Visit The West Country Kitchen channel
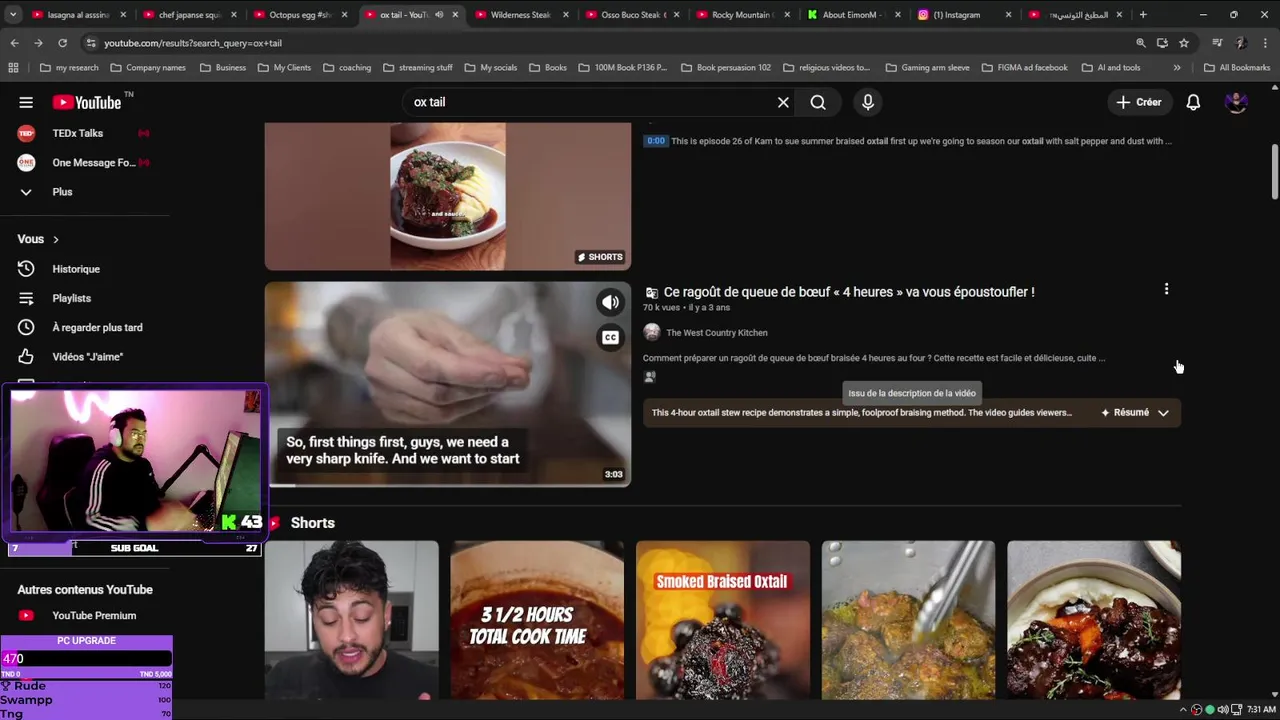1280x720 pixels. (x=717, y=333)
